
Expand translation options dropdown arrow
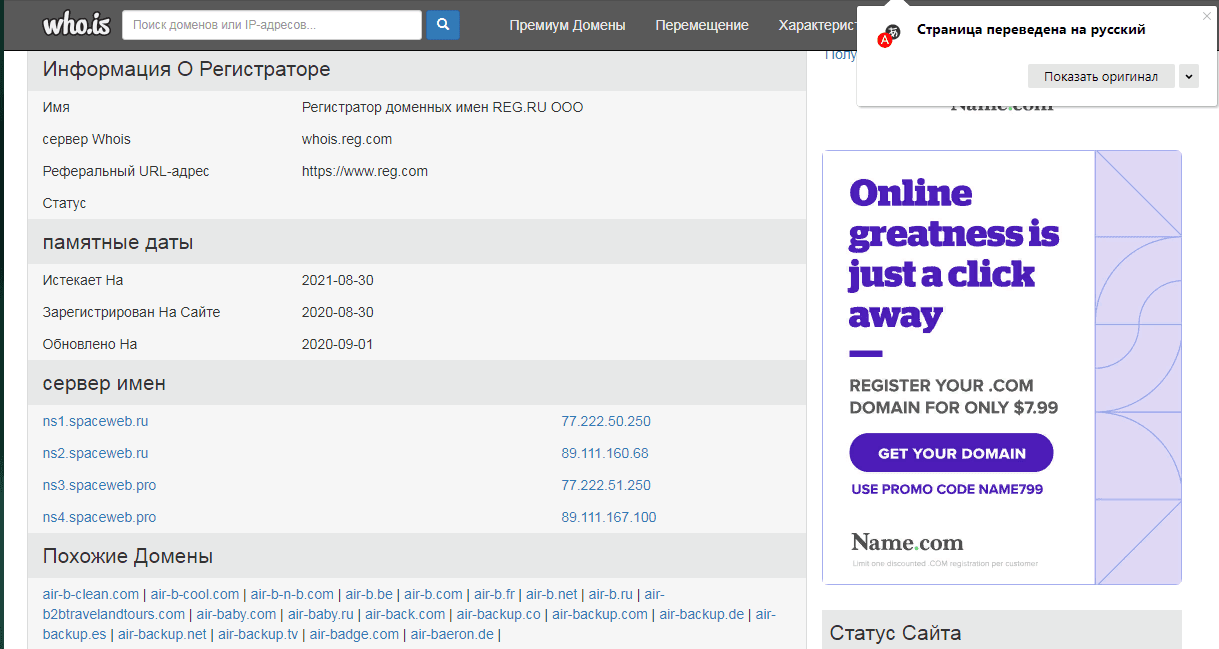[x=1188, y=77]
